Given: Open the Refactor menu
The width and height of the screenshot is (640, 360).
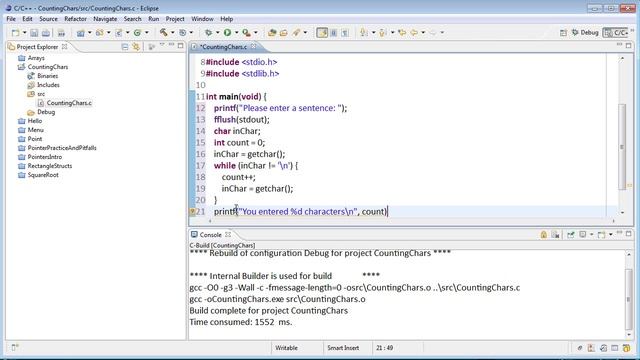Looking at the screenshot, I should tap(76, 19).
